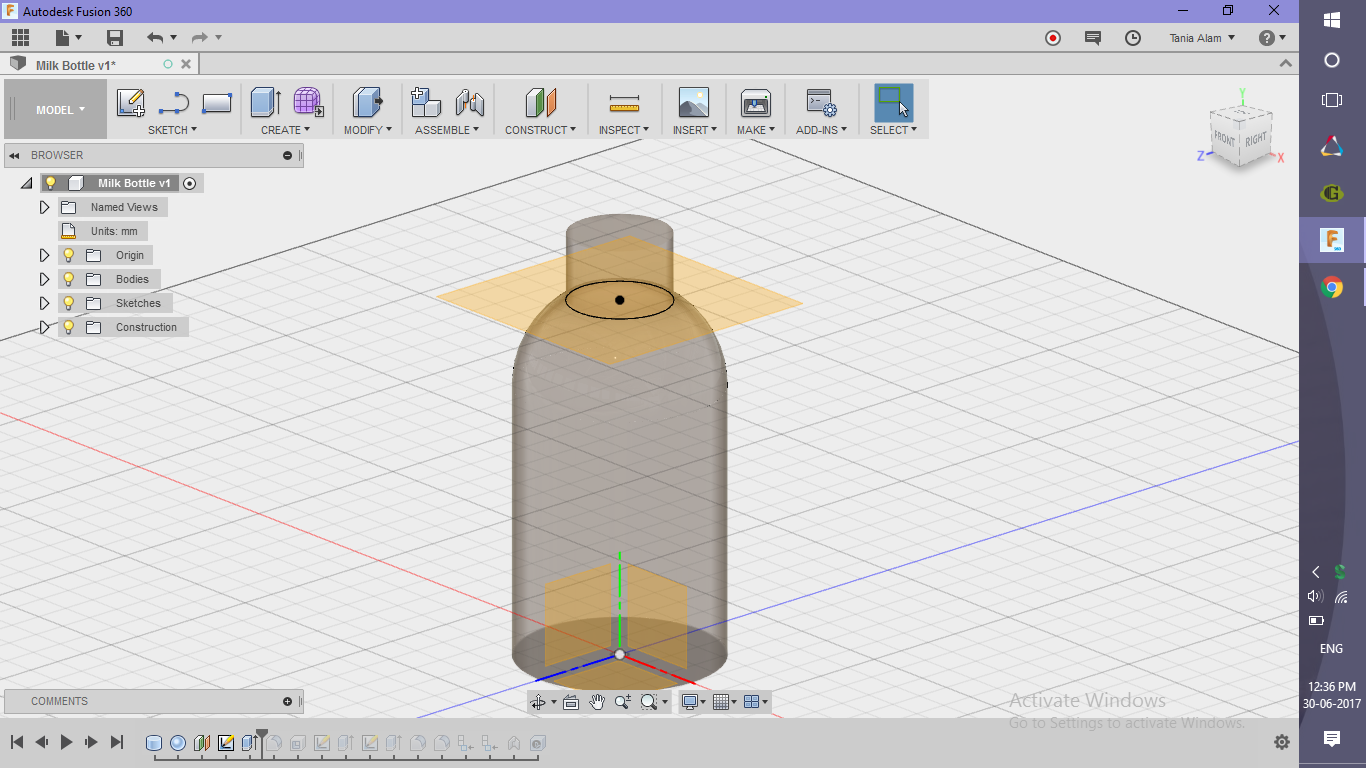Screen dimensions: 1366x768
Task: Click the Save icon
Action: coord(115,38)
